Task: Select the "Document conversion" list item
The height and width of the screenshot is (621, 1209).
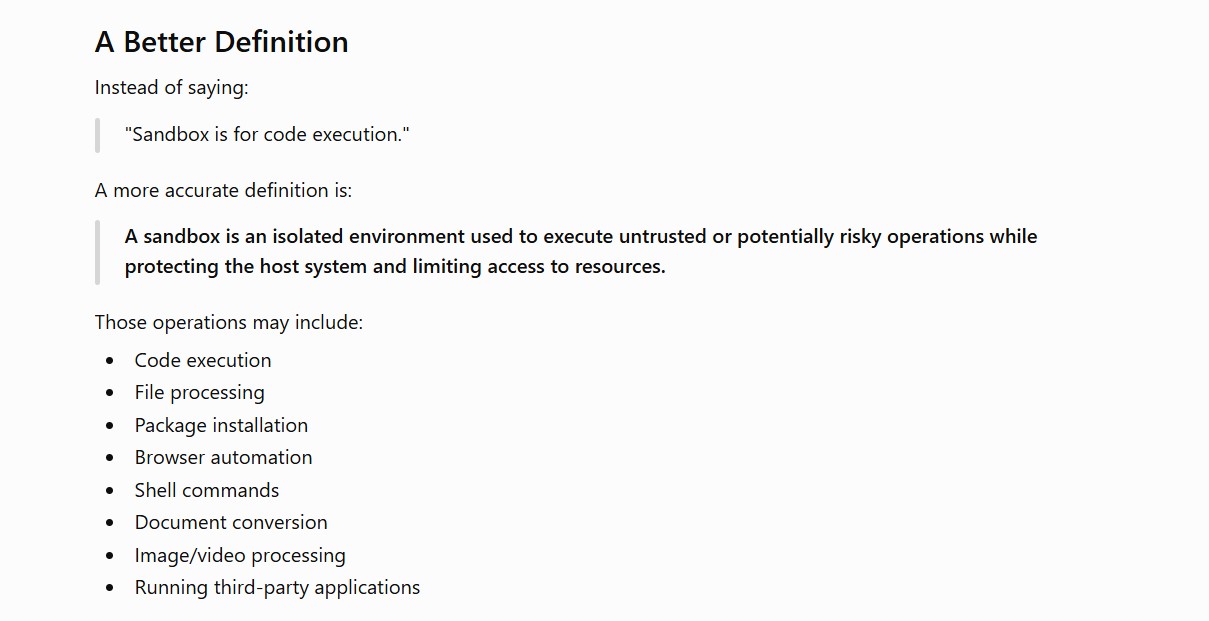Action: pos(231,523)
